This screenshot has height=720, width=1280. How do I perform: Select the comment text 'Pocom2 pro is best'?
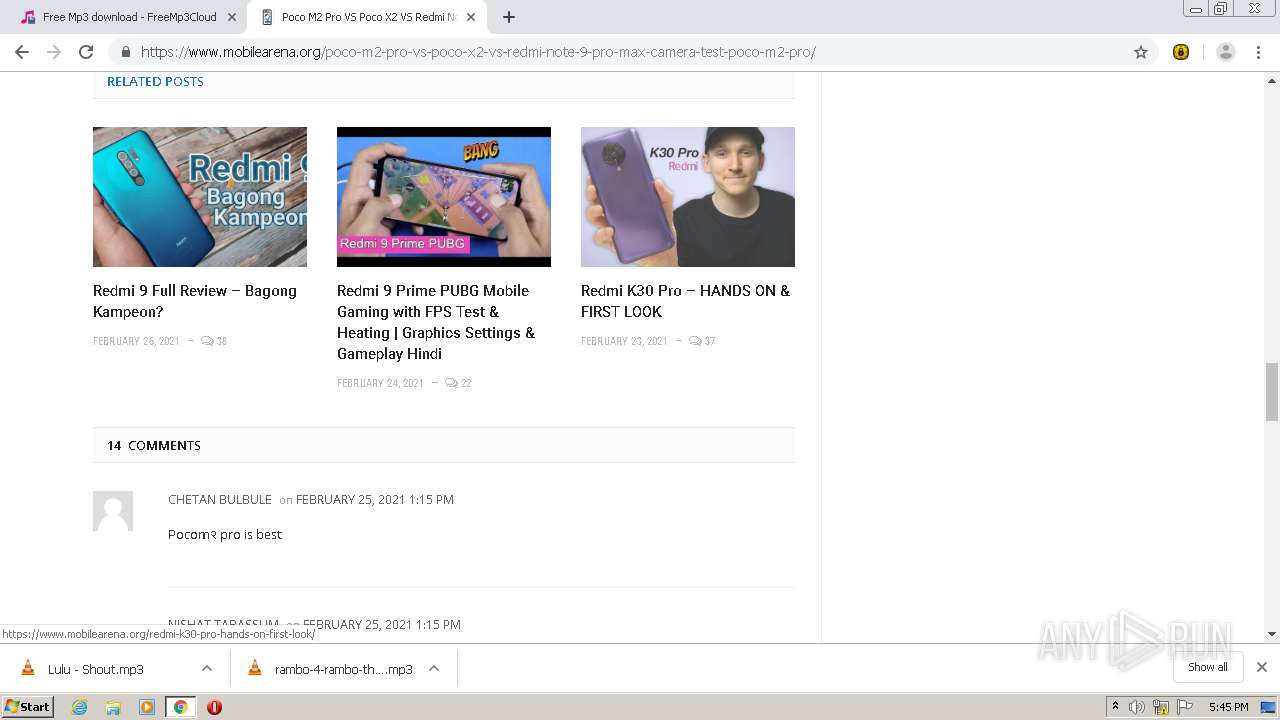pyautogui.click(x=225, y=535)
